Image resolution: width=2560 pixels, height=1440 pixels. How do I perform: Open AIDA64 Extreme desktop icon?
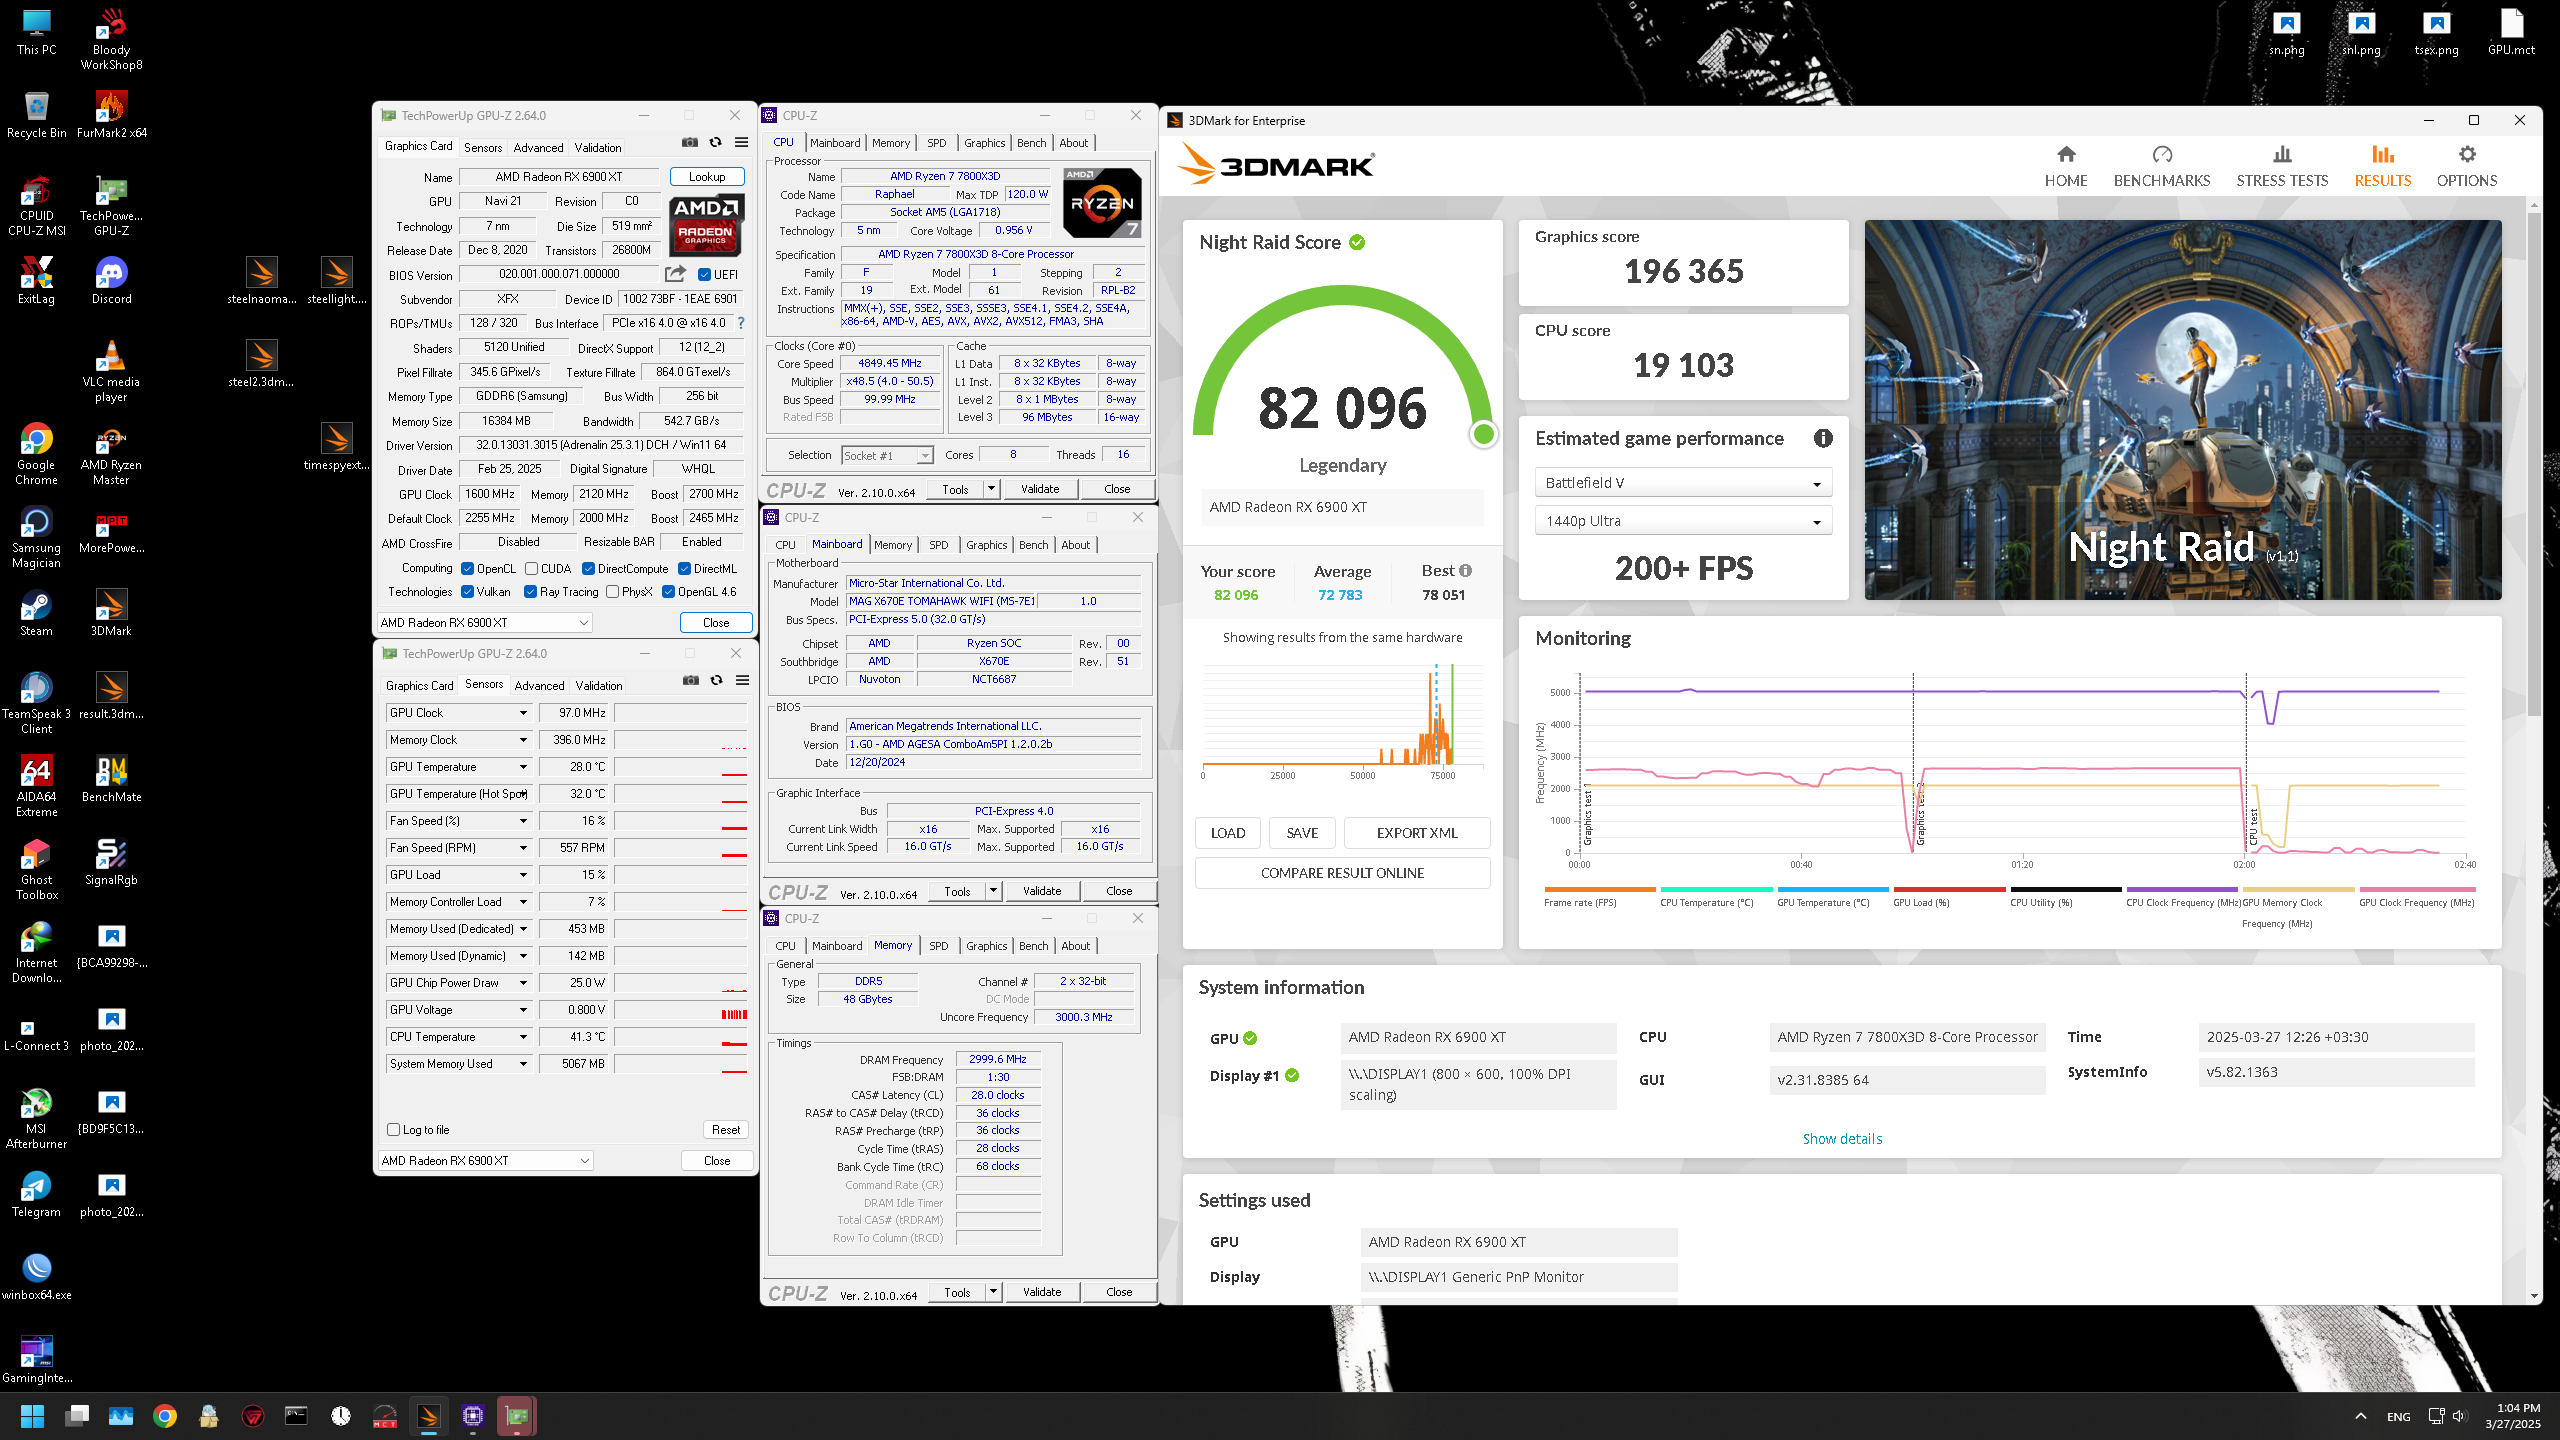pos(36,786)
